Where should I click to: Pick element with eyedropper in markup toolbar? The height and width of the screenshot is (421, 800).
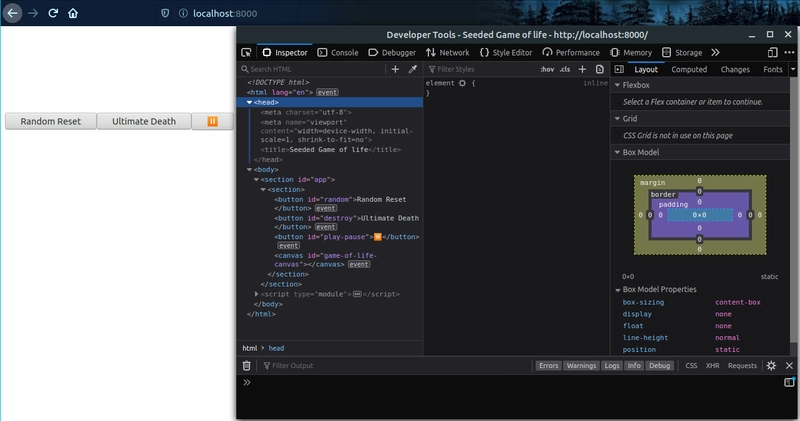[x=412, y=69]
